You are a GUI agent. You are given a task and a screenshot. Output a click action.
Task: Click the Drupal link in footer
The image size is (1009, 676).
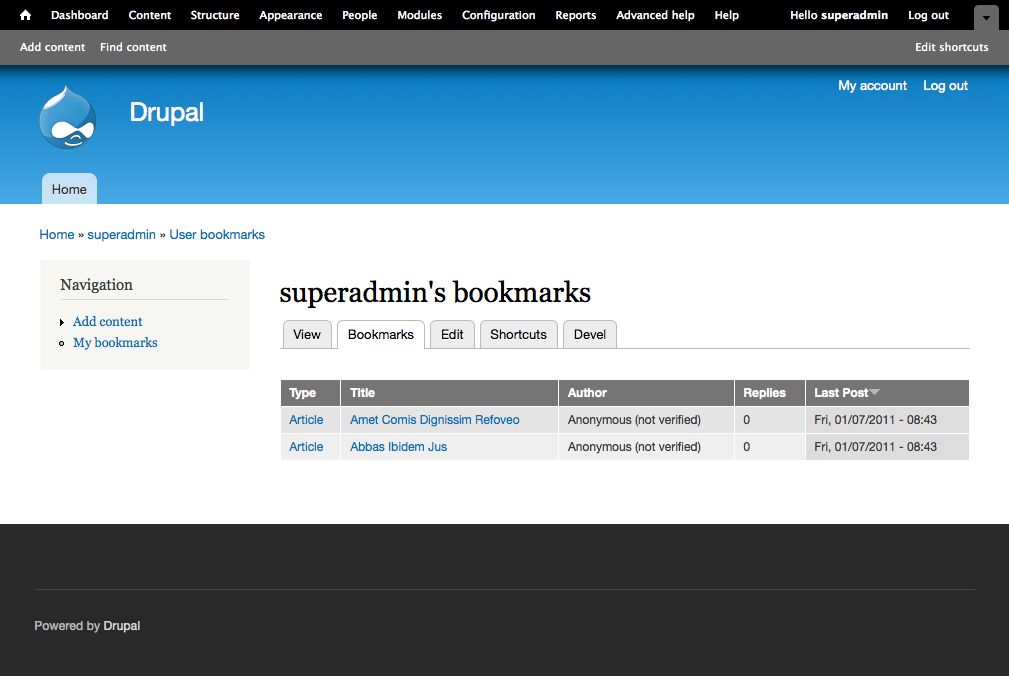click(122, 626)
